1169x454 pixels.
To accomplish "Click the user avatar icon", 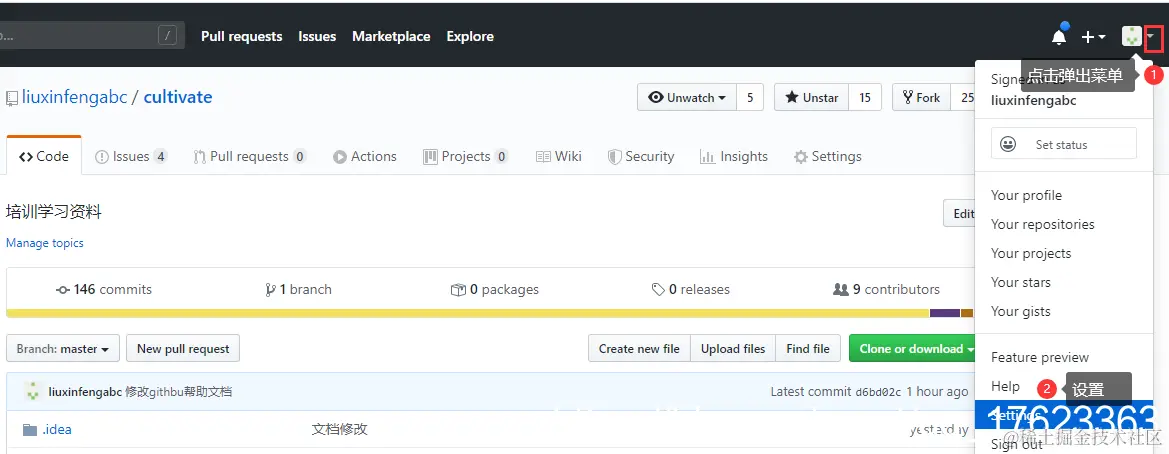I will [1131, 37].
